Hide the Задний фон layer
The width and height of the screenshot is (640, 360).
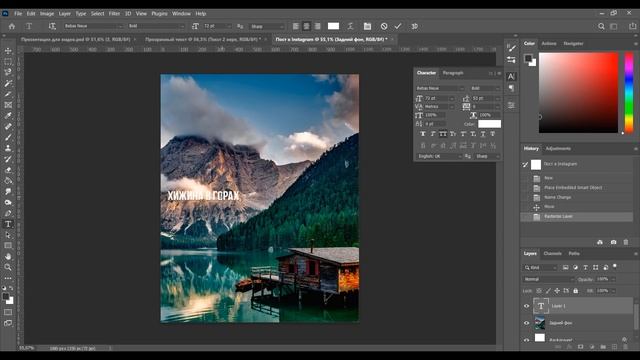tap(527, 323)
